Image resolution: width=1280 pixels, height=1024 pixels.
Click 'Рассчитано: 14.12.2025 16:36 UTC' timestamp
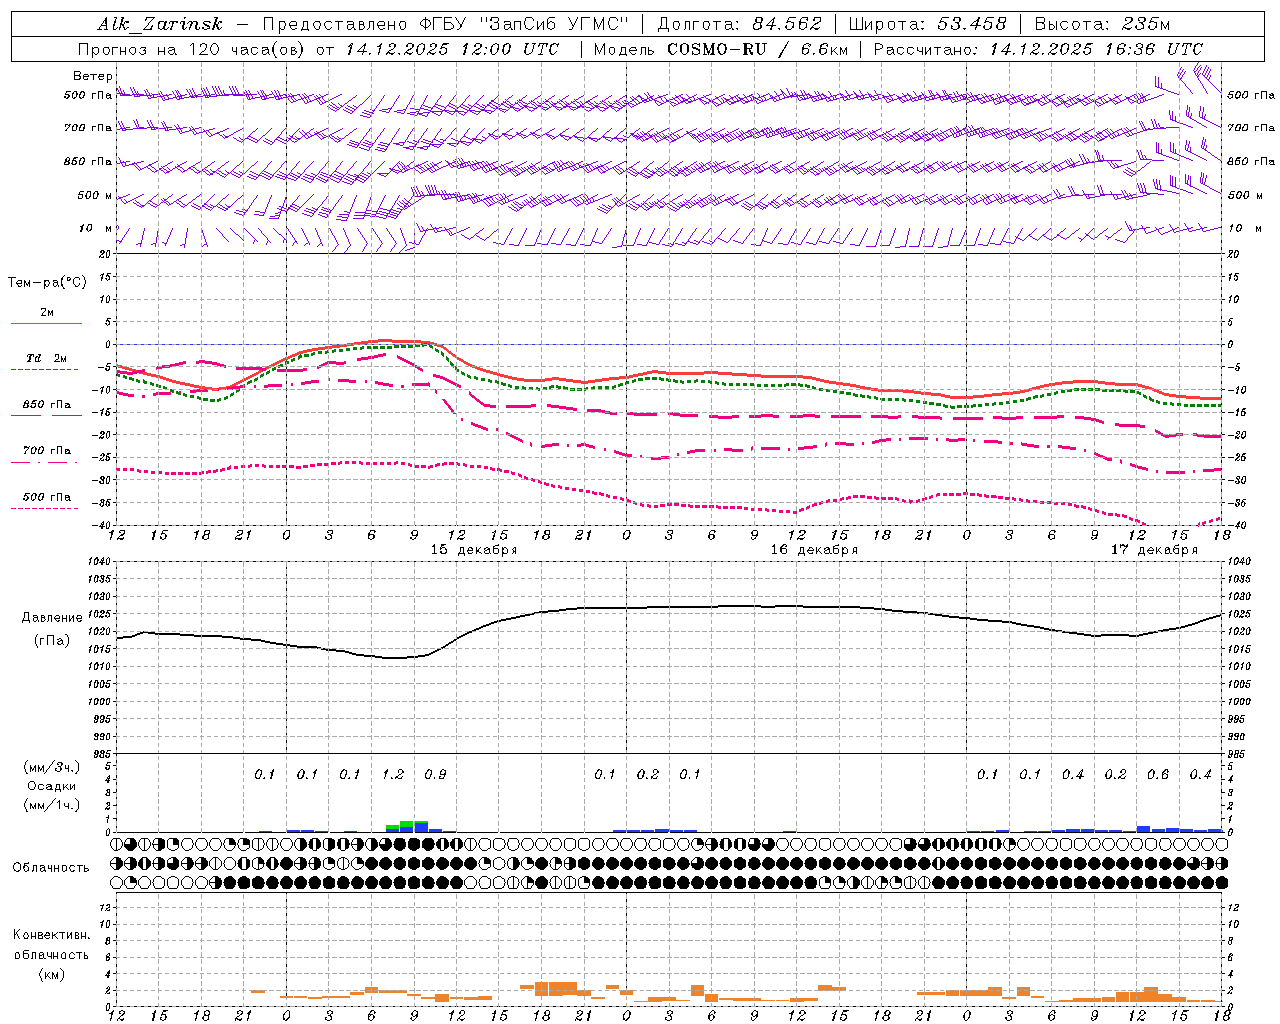pyautogui.click(x=1038, y=49)
